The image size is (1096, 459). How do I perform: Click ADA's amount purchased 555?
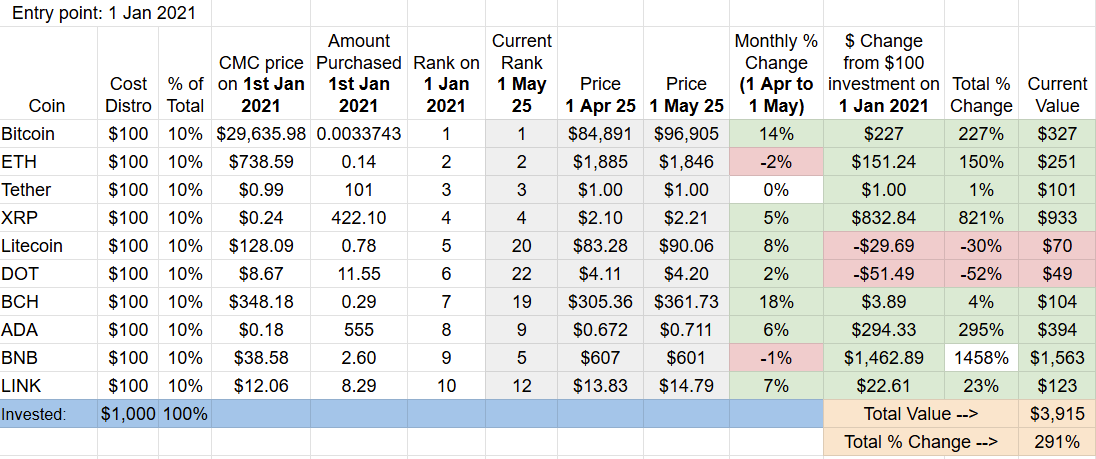359,329
